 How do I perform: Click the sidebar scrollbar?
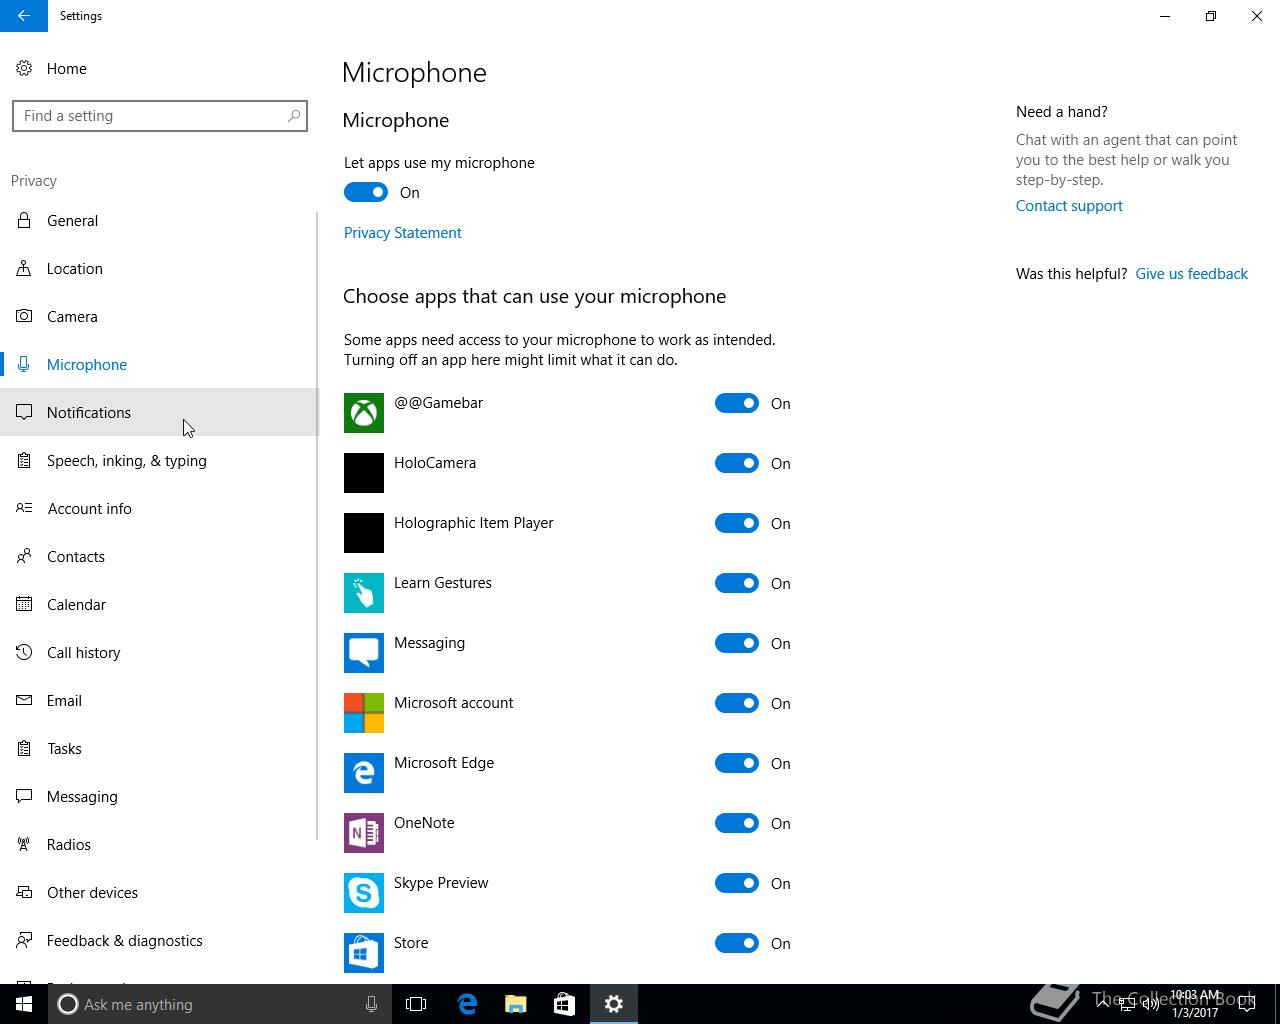[x=317, y=525]
